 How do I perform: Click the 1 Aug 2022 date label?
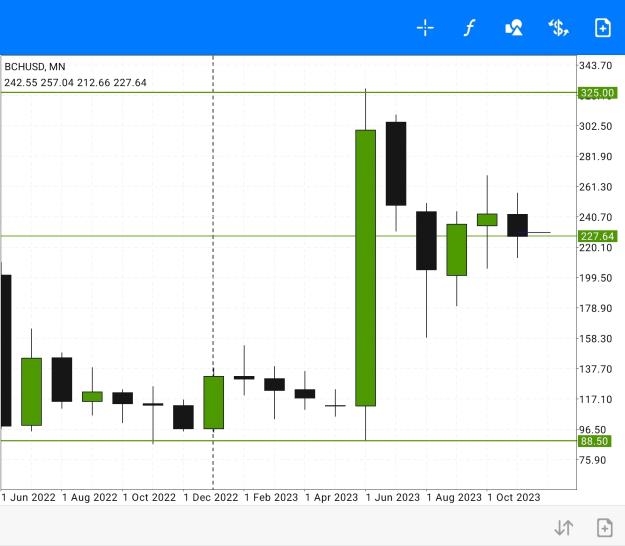click(90, 497)
